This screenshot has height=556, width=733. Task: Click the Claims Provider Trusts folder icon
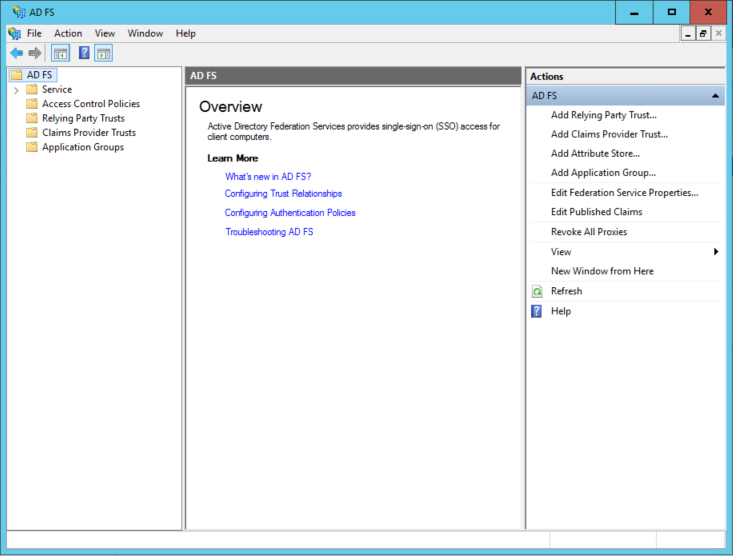pyautogui.click(x=32, y=133)
